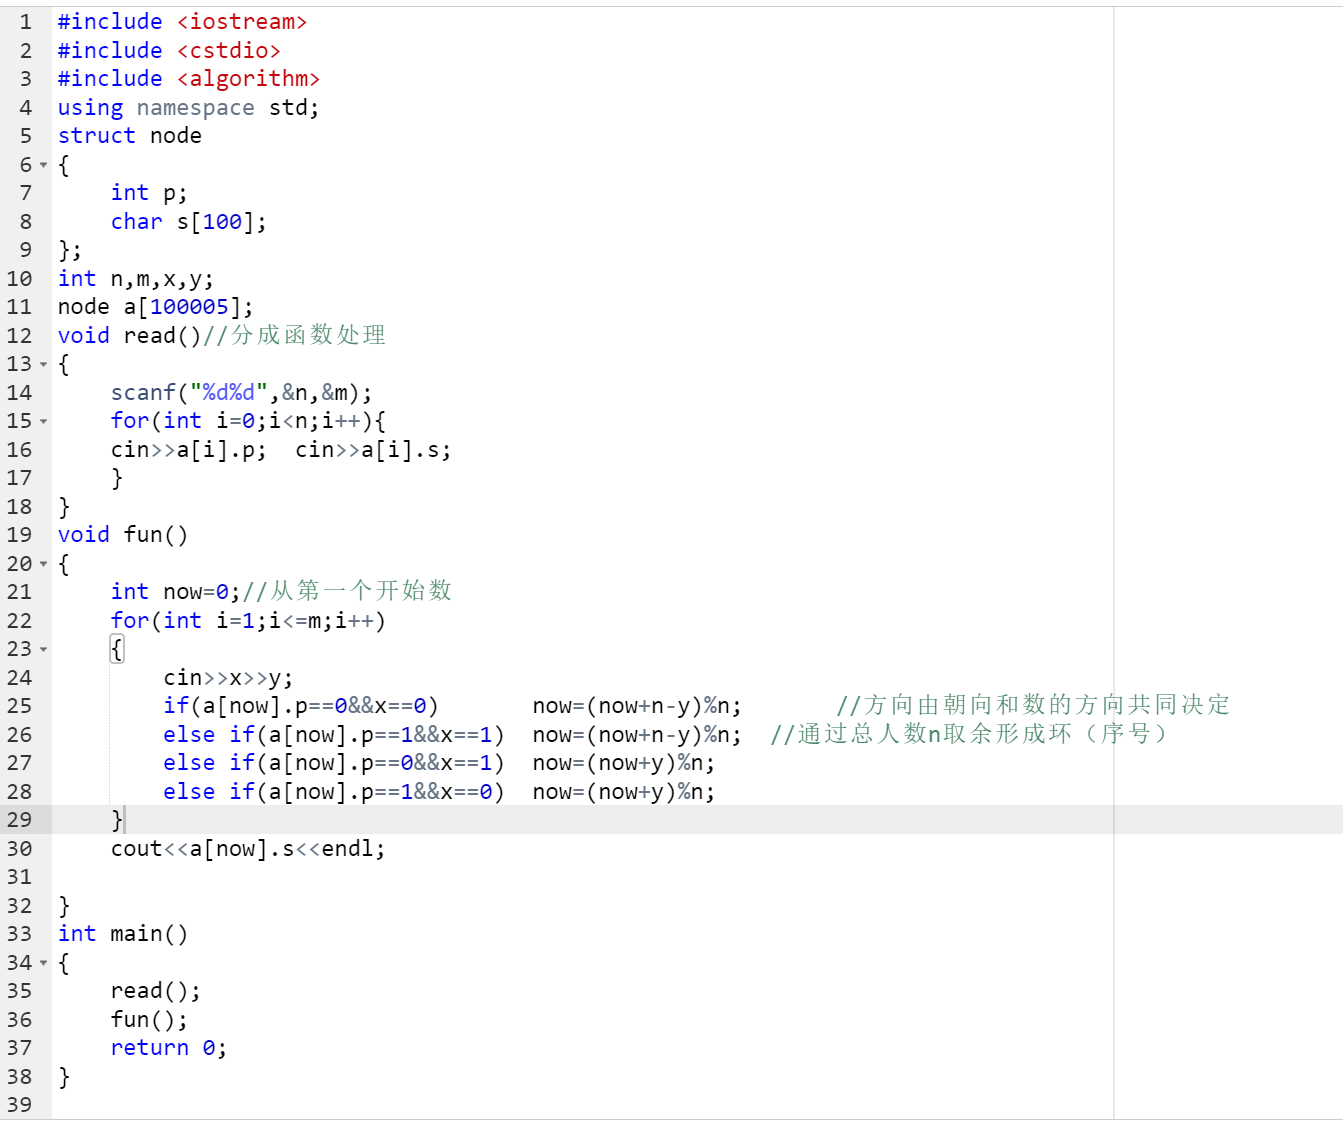This screenshot has width=1343, height=1123.
Task: Click the text "for(int i=1;i<=m;i++)"
Action: (248, 621)
